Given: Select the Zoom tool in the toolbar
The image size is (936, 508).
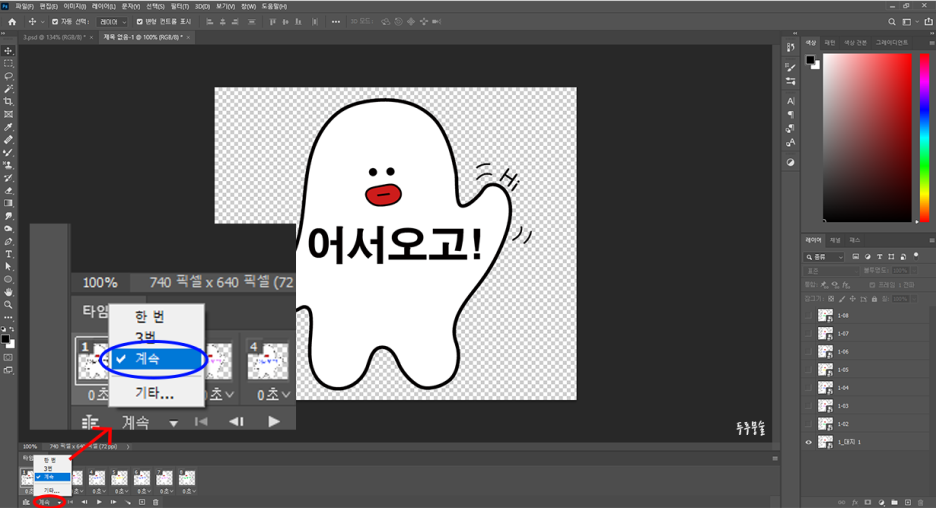Looking at the screenshot, I should (8, 304).
